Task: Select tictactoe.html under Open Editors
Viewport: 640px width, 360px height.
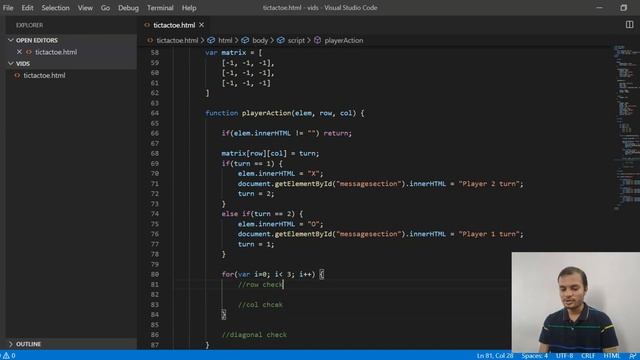Action: click(x=56, y=52)
